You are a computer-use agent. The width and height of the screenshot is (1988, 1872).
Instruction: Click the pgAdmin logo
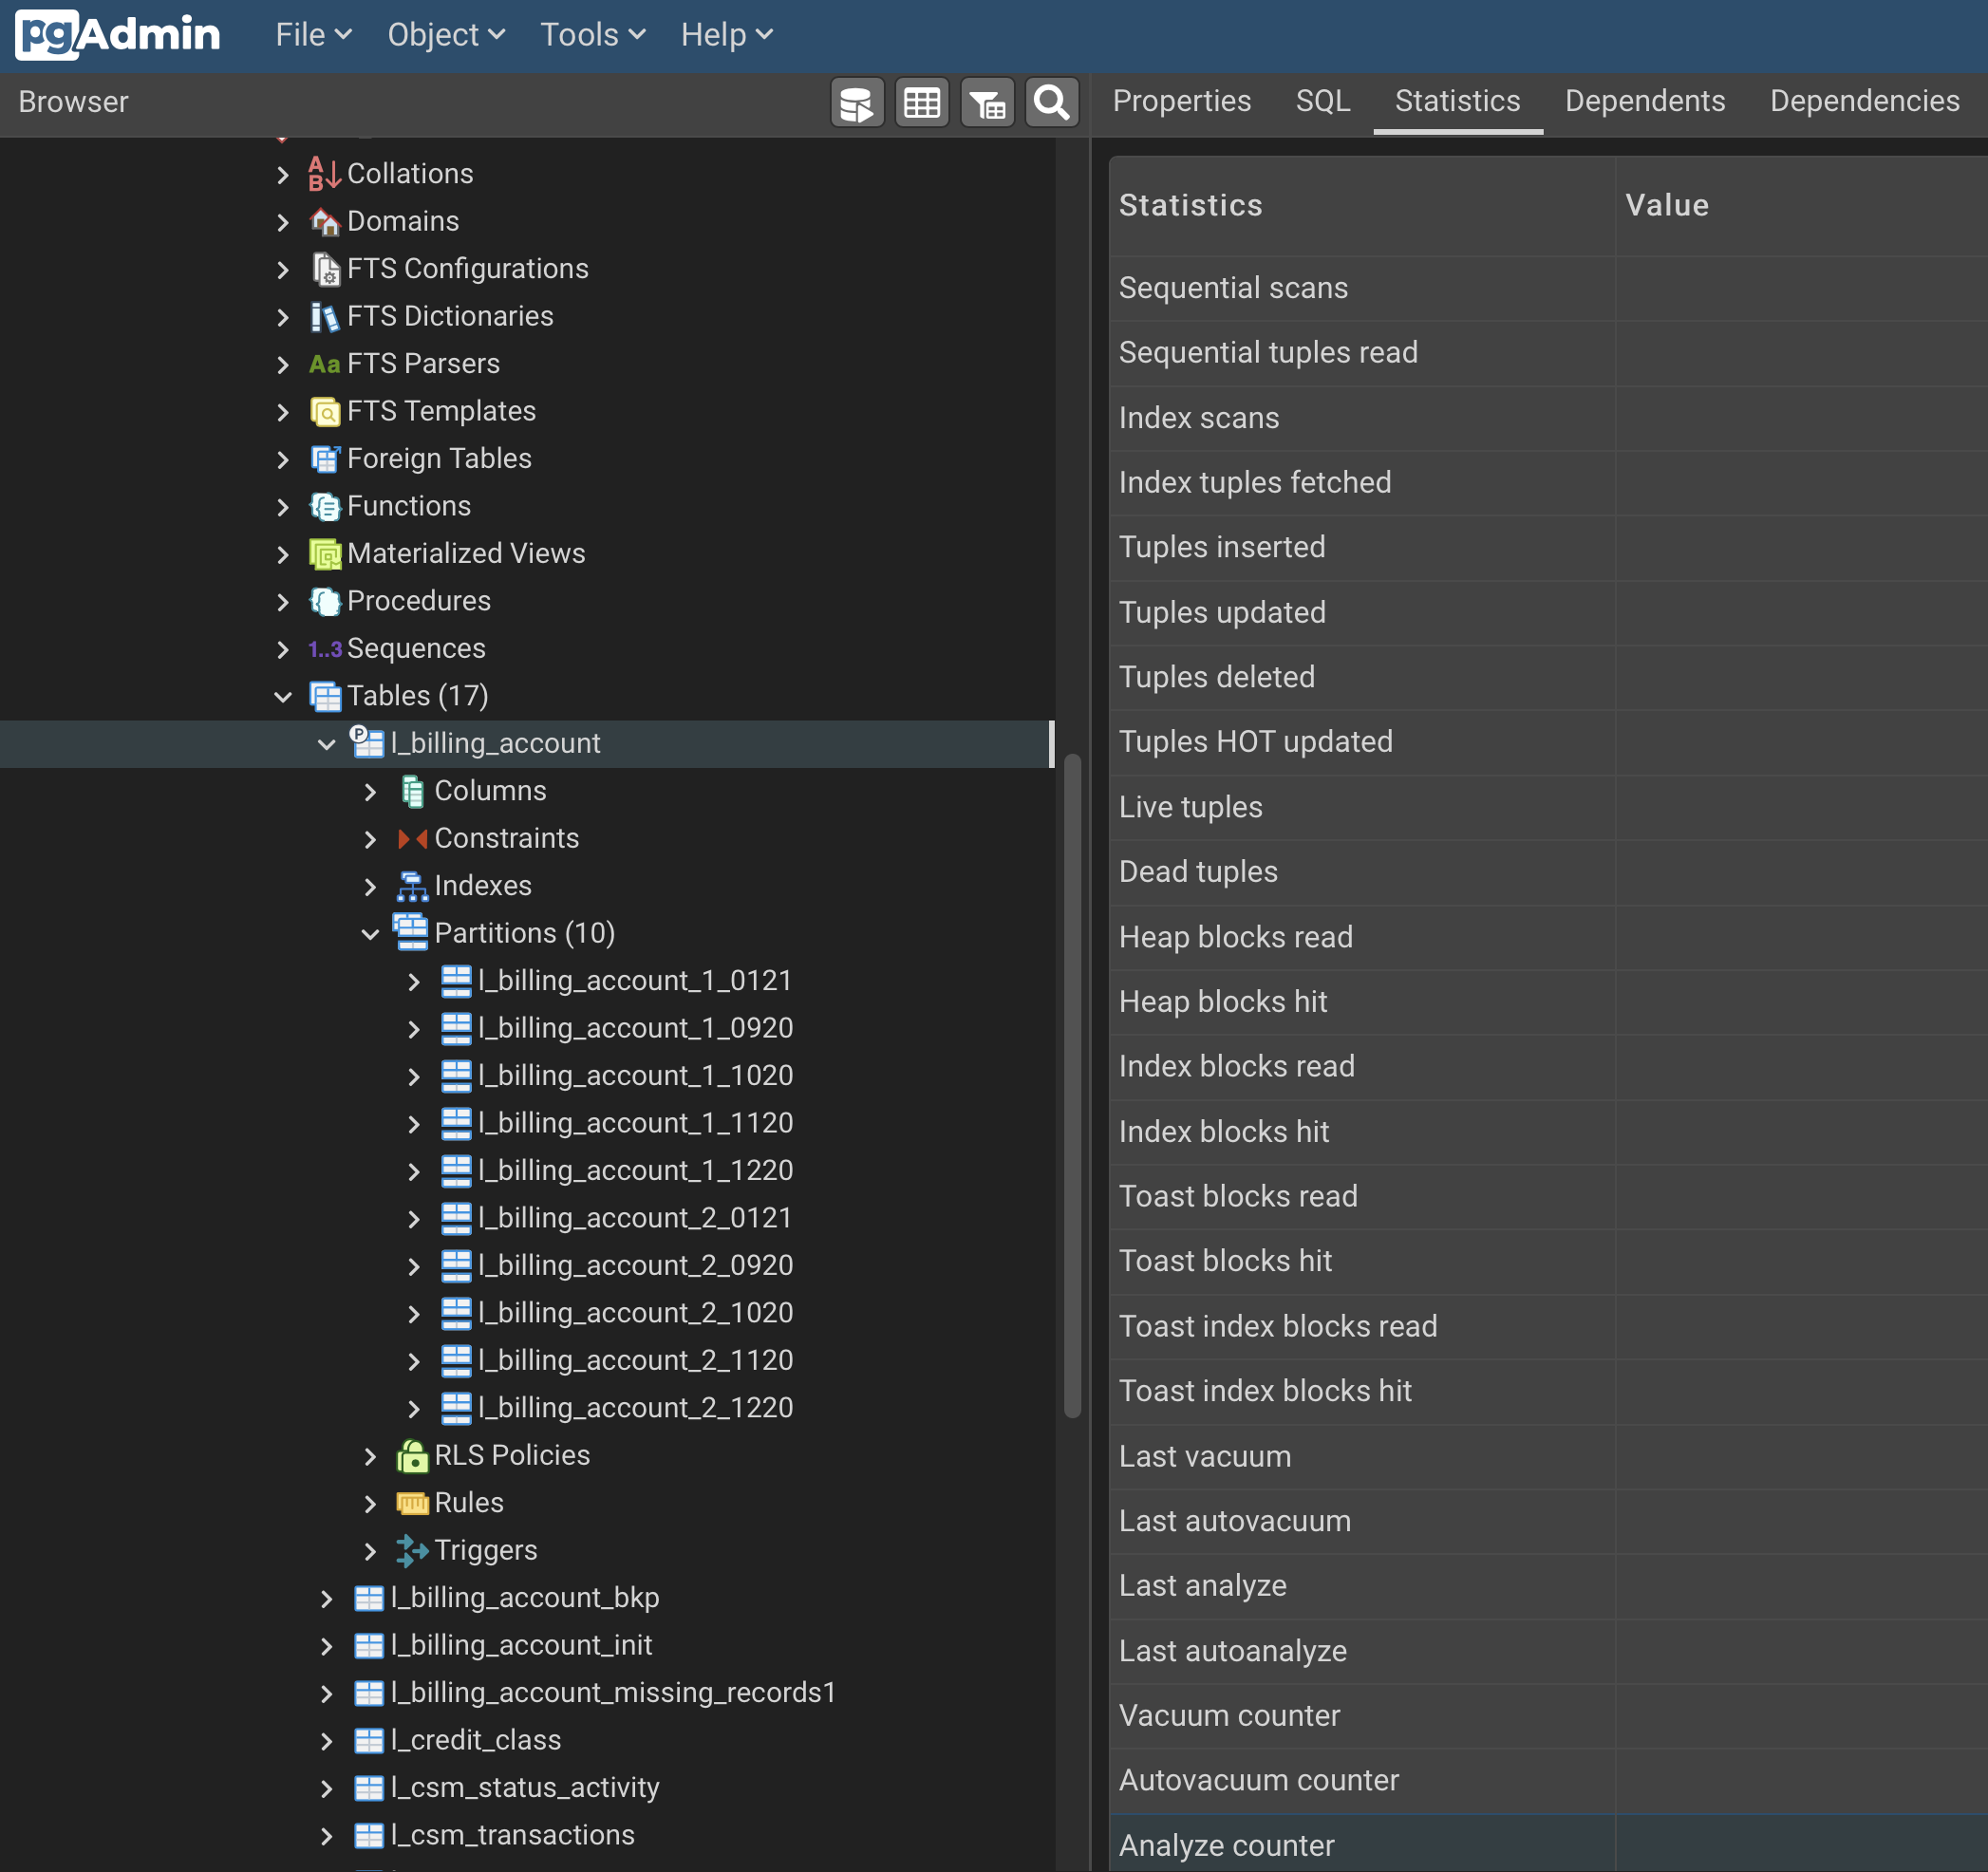[117, 34]
